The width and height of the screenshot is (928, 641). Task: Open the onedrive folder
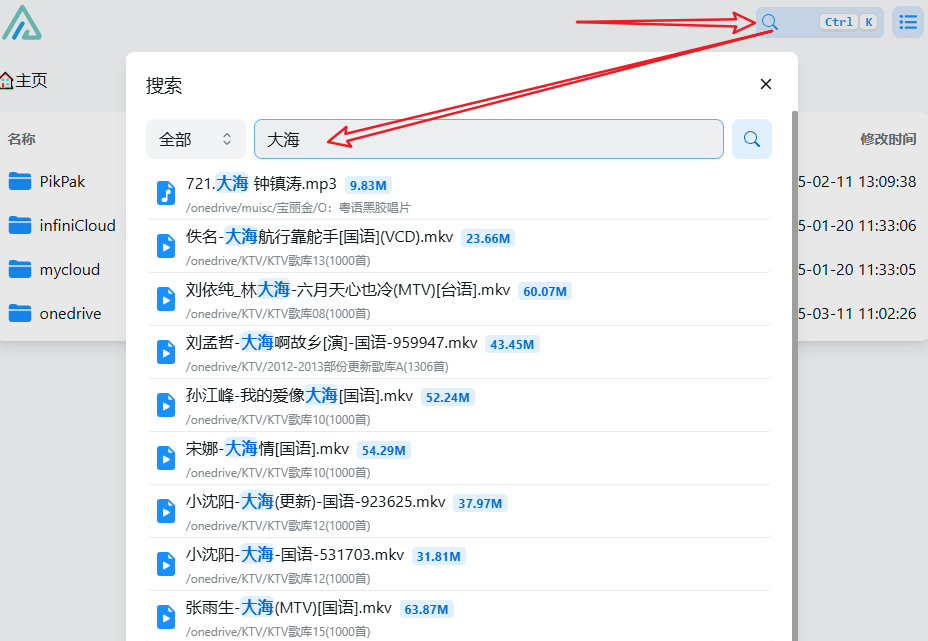click(x=70, y=313)
